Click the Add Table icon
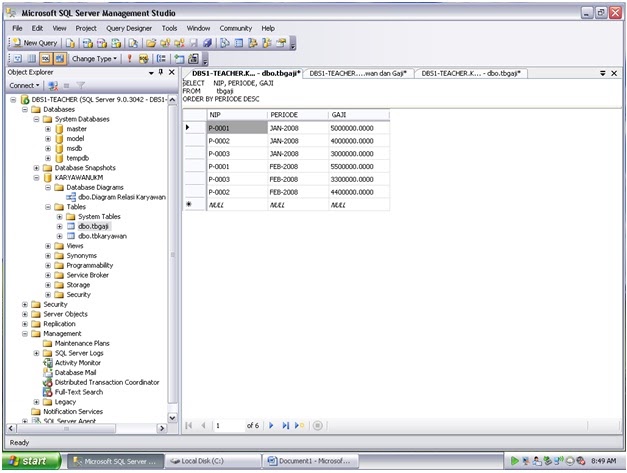 (179, 59)
